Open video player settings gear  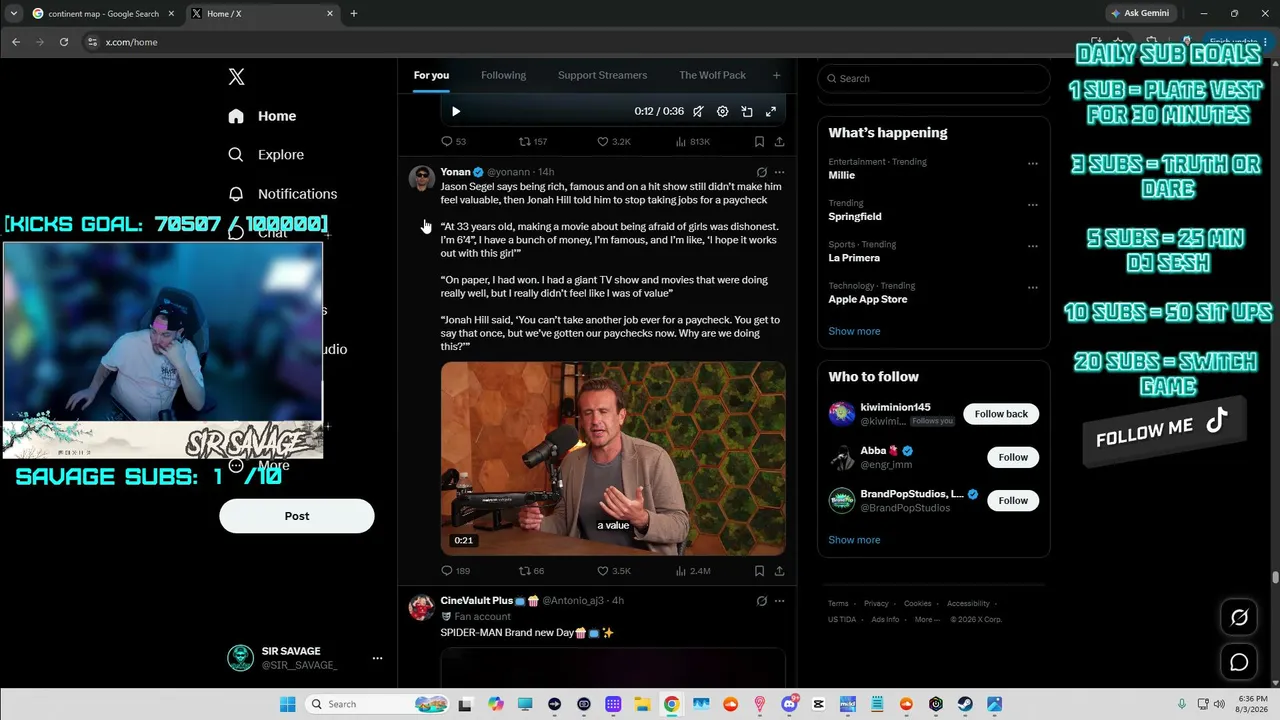click(722, 112)
